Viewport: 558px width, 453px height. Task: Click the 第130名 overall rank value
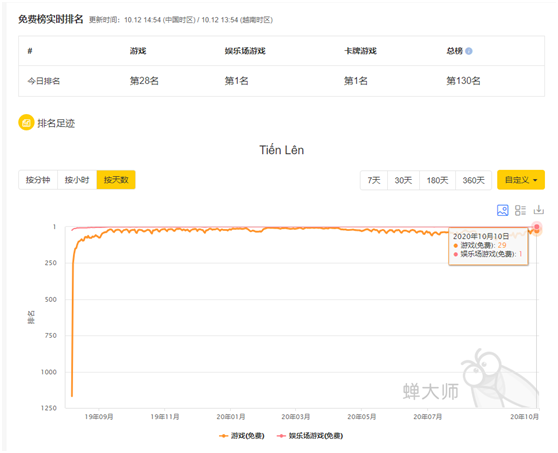pos(463,81)
